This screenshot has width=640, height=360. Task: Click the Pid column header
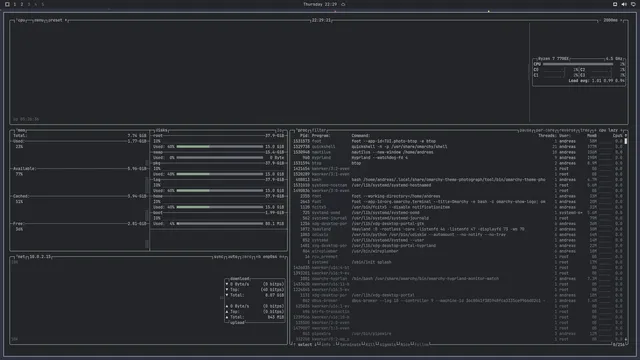click(304, 136)
